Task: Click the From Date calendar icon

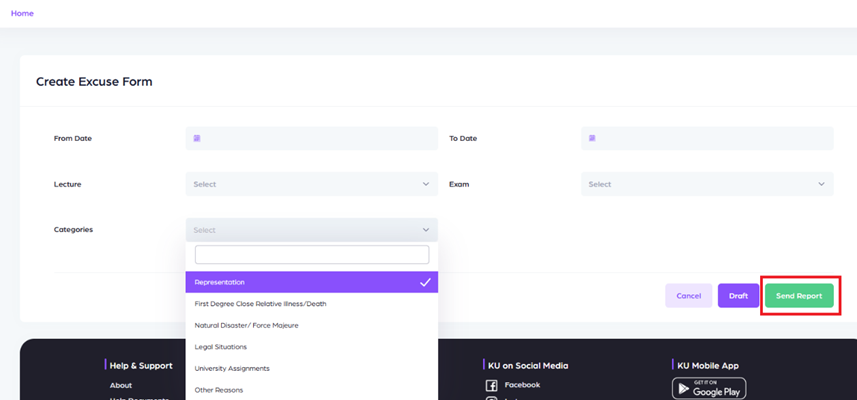Action: coord(197,138)
